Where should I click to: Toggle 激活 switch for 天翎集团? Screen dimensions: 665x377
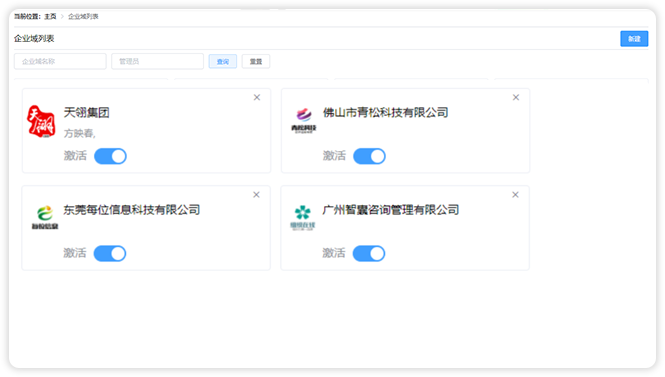(110, 156)
